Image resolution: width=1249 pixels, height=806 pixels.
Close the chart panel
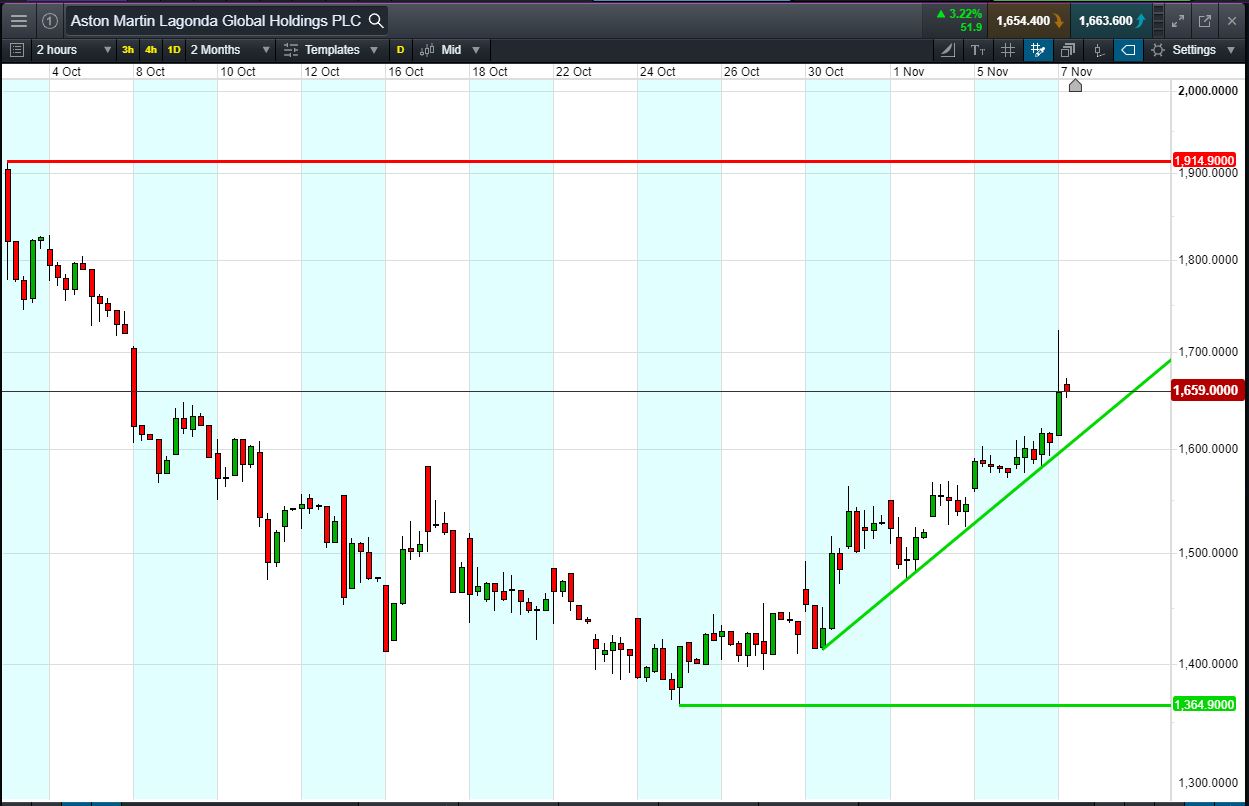tap(1231, 20)
